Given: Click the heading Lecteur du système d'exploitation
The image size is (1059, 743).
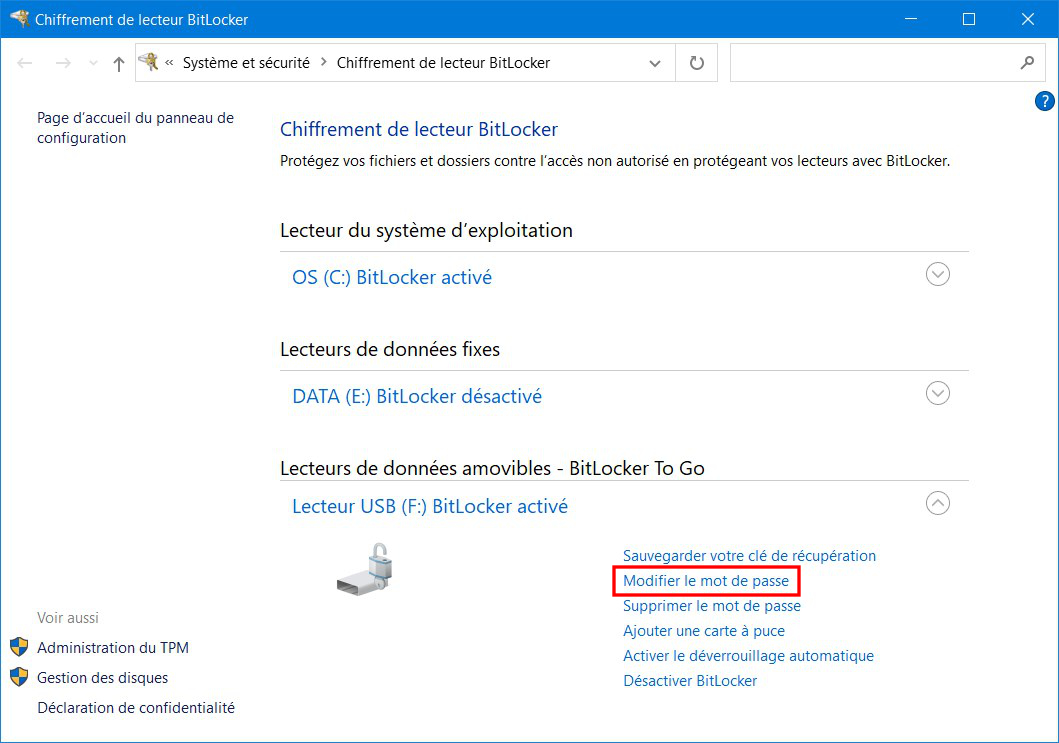Looking at the screenshot, I should click(426, 230).
